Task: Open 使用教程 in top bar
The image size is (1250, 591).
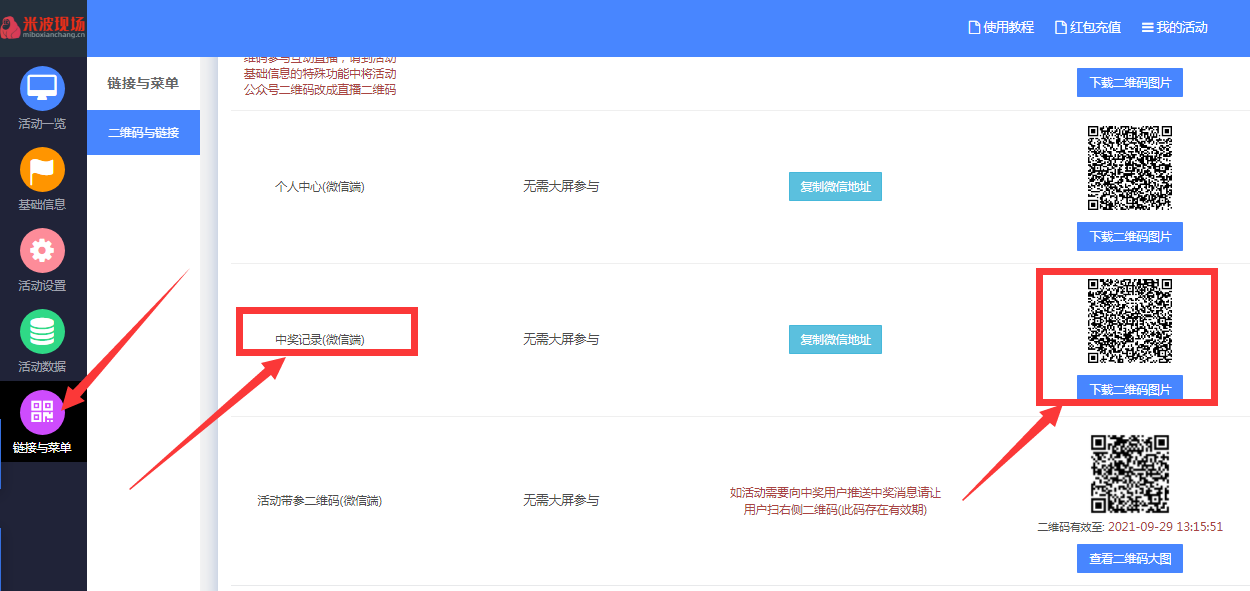Action: 1001,28
